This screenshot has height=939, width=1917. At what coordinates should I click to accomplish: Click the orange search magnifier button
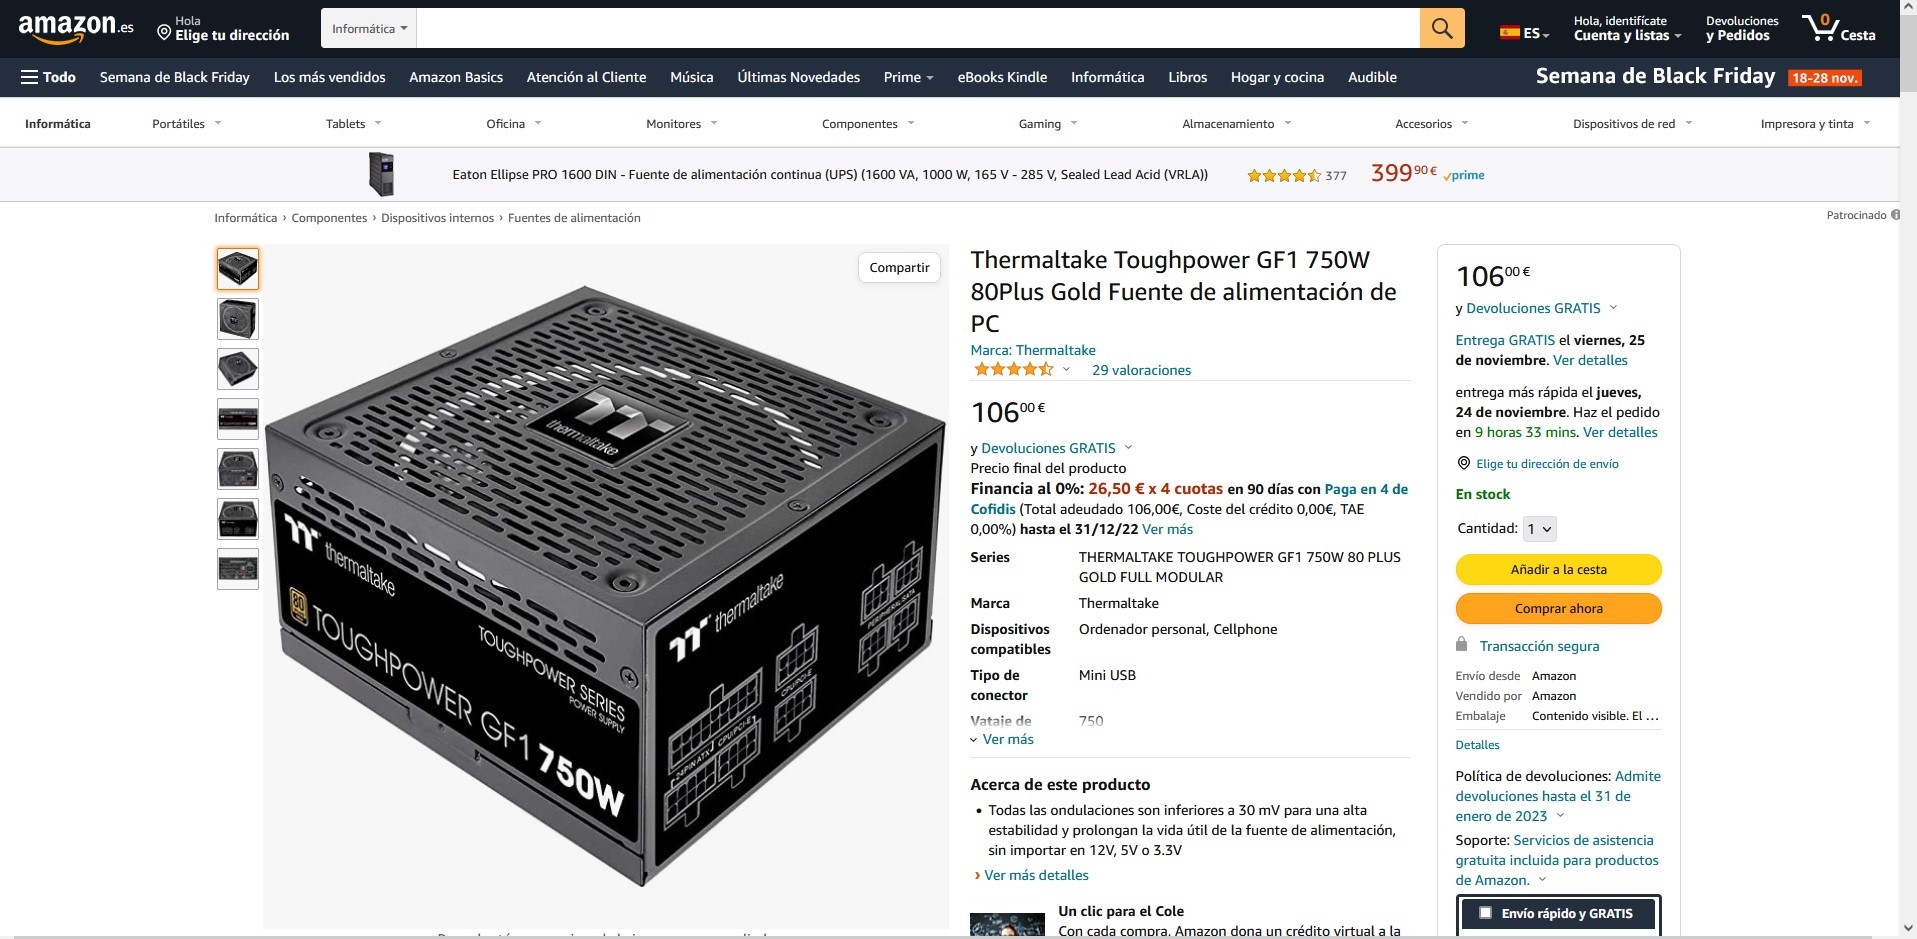(x=1441, y=28)
